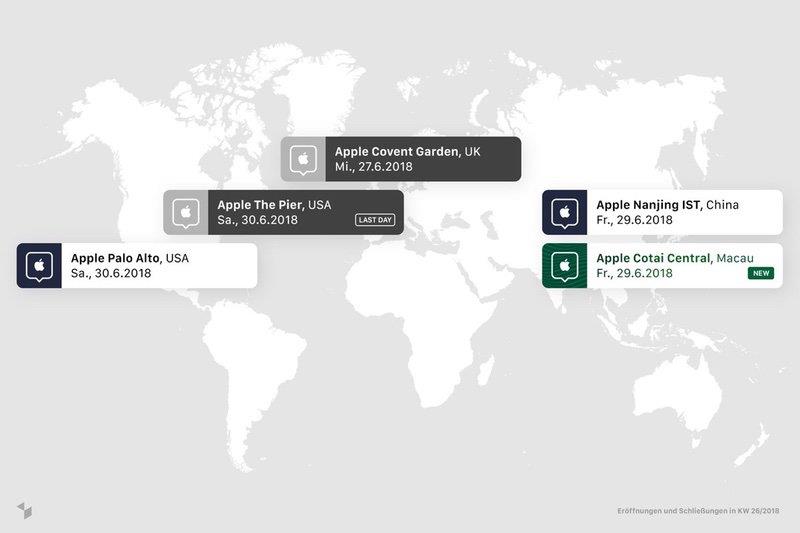Click the gray logo in the bottom-left corner
The height and width of the screenshot is (533, 800).
24,510
